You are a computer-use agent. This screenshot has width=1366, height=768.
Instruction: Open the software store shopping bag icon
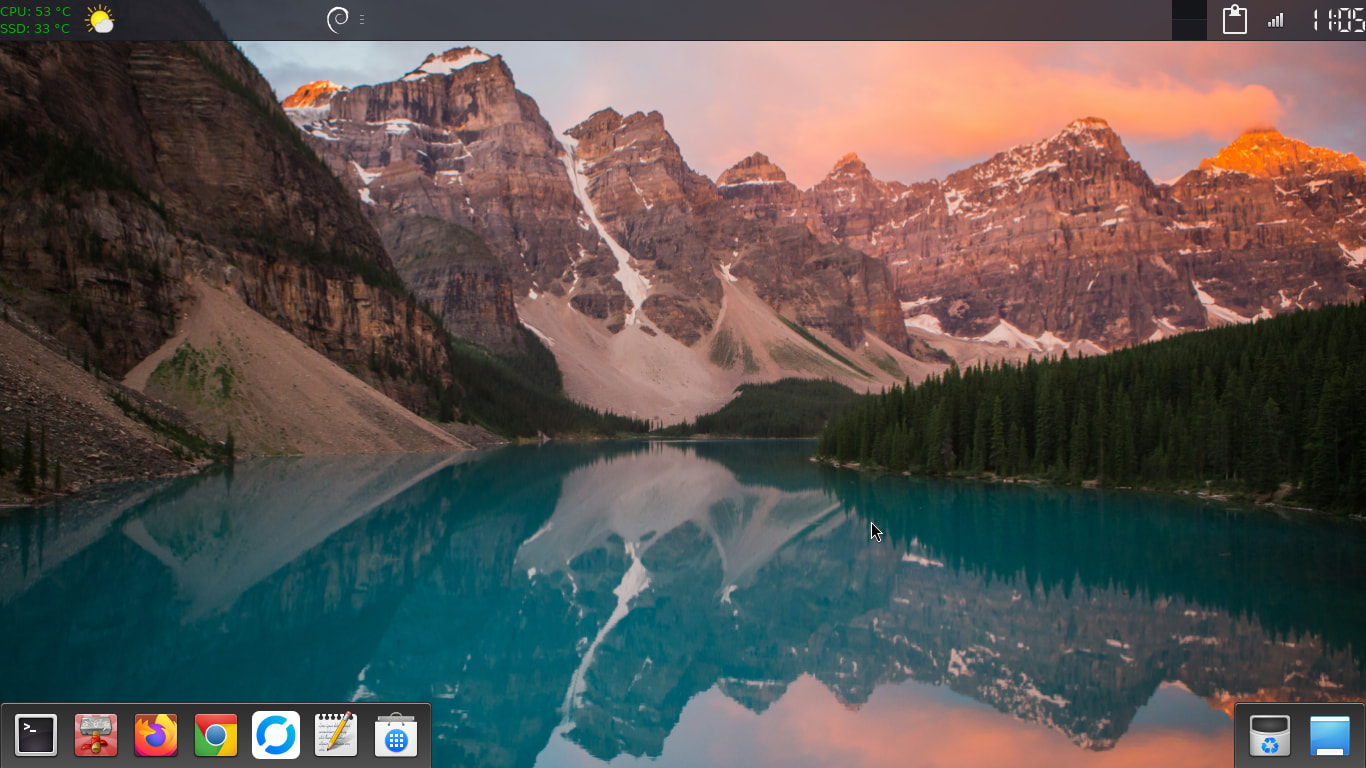(396, 737)
